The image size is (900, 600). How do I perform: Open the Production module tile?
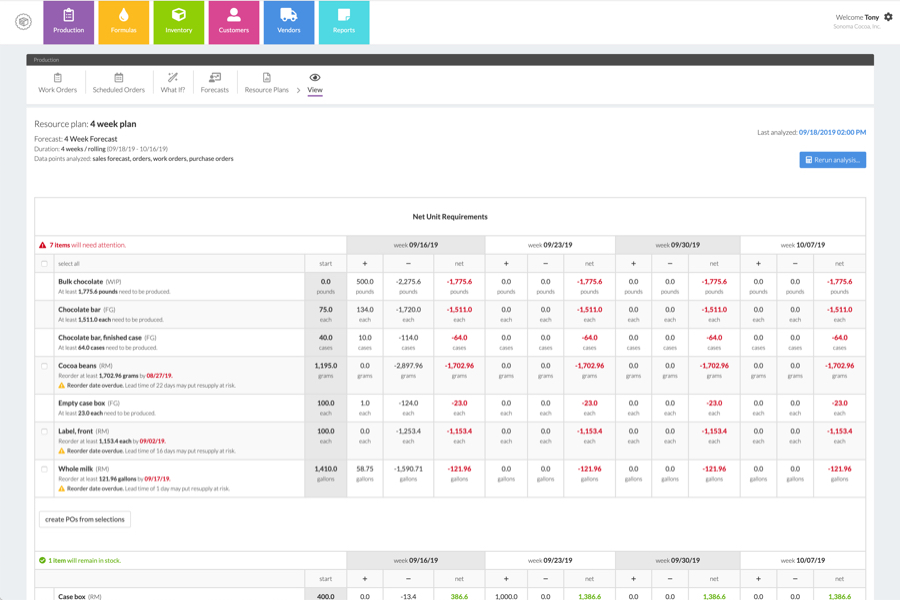pos(68,22)
